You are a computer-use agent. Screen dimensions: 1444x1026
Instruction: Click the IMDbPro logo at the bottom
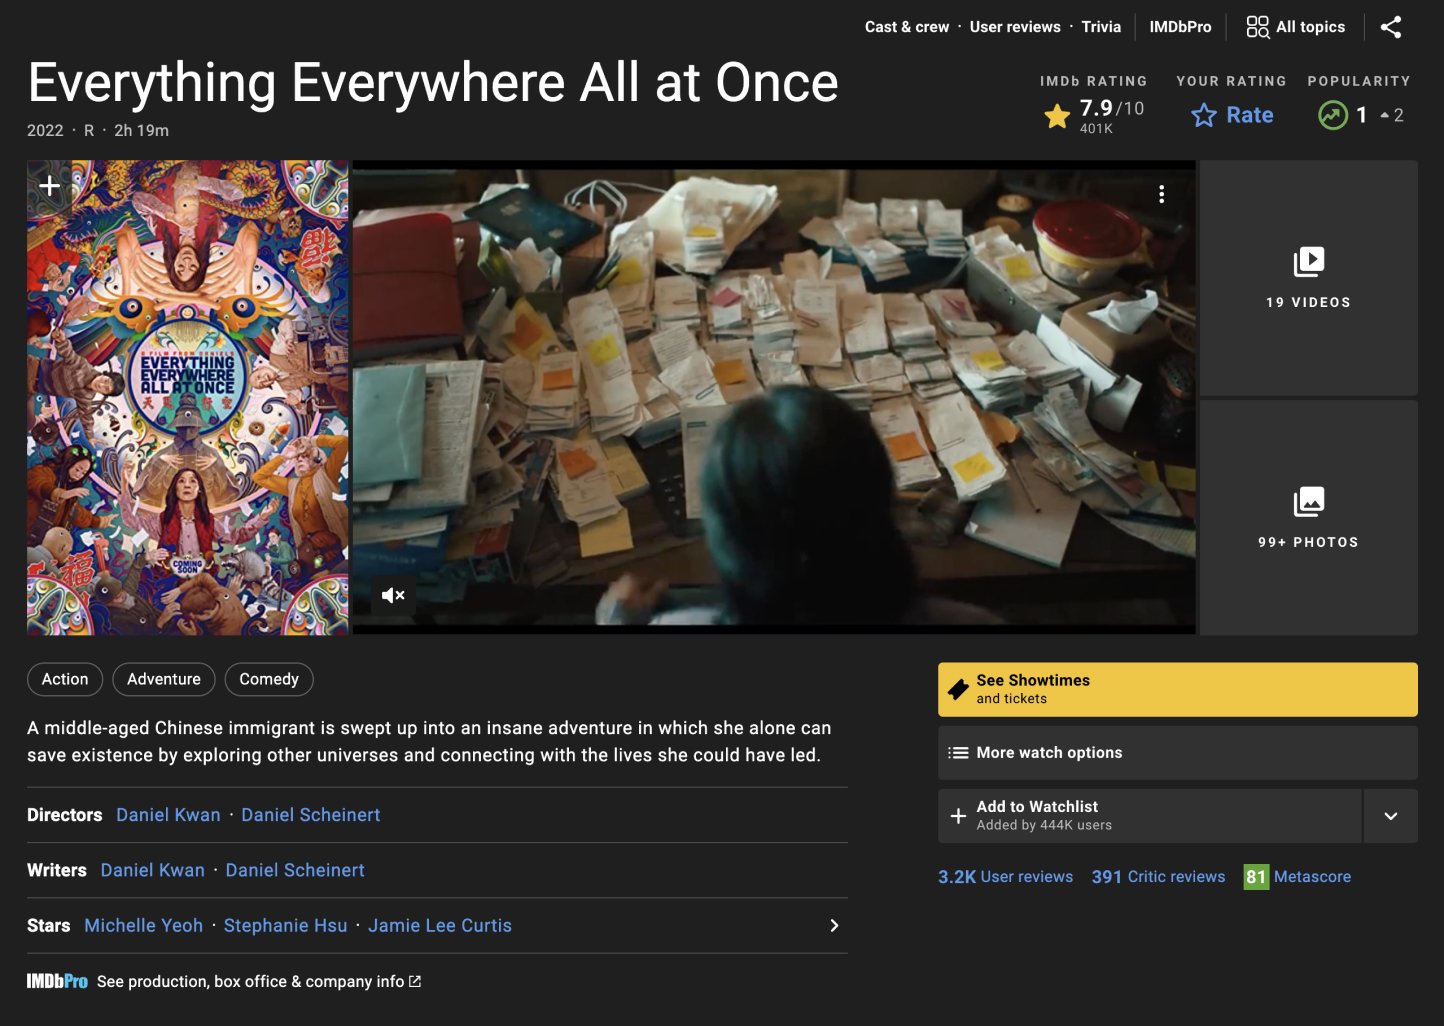pyautogui.click(x=57, y=982)
